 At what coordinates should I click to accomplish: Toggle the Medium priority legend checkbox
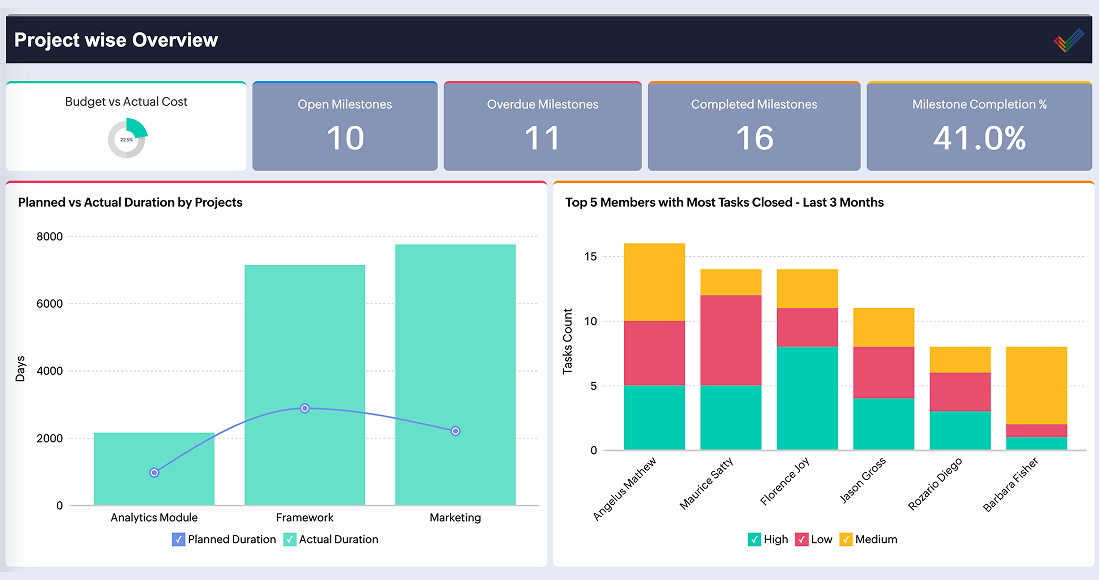(846, 539)
